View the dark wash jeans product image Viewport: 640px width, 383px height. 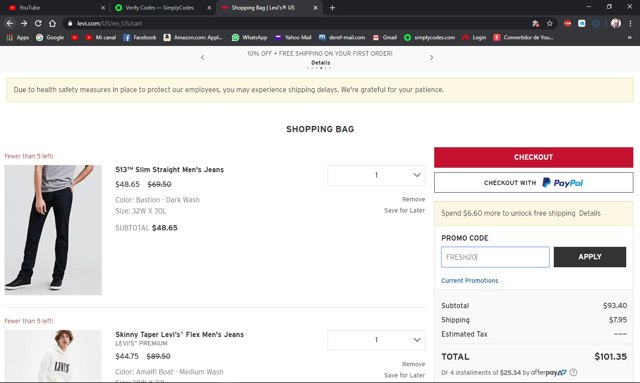53,230
